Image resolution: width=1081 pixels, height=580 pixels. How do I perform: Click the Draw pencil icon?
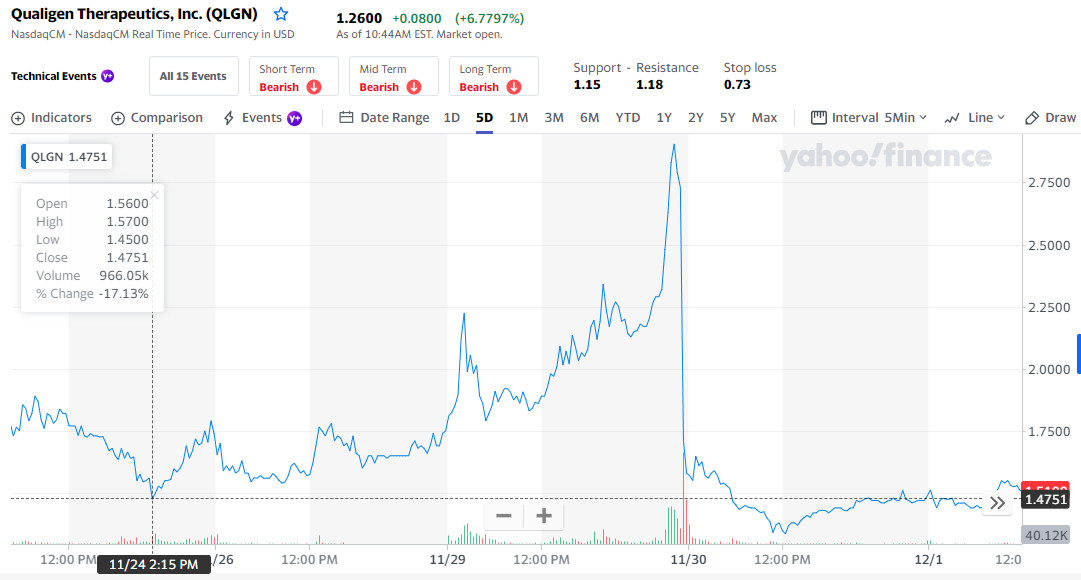[1032, 118]
